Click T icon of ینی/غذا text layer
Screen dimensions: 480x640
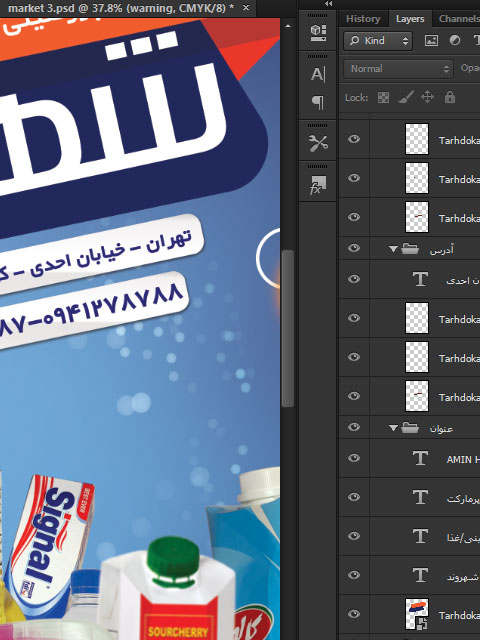pyautogui.click(x=420, y=536)
